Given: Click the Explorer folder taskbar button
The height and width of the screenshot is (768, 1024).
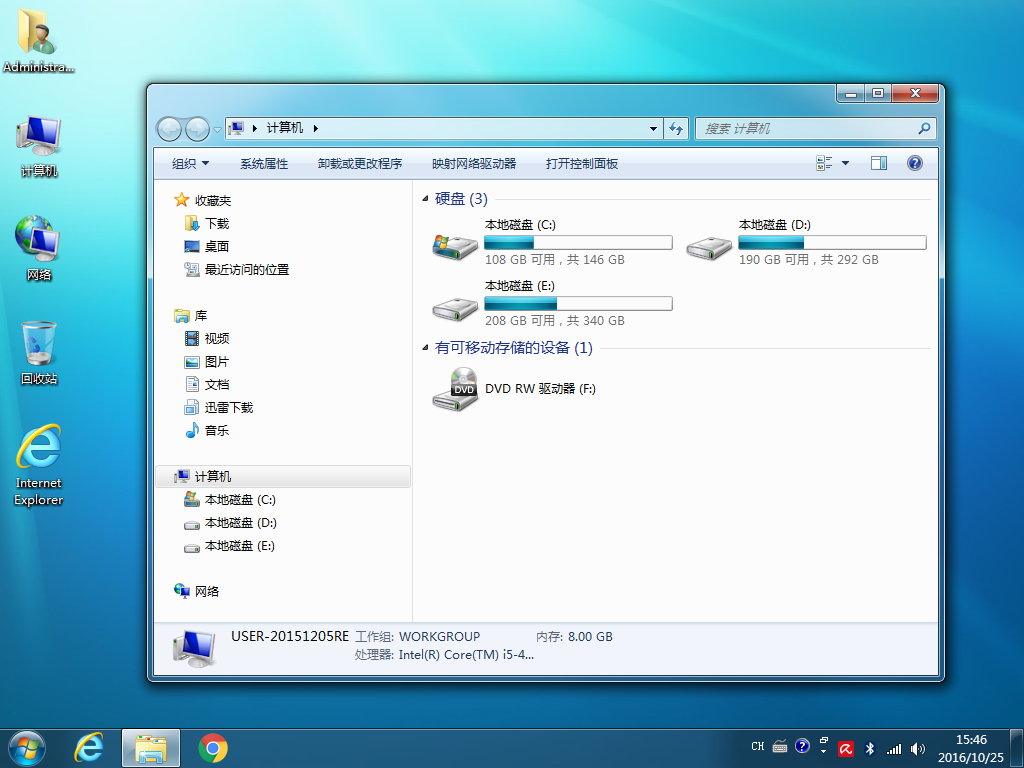Looking at the screenshot, I should (151, 748).
